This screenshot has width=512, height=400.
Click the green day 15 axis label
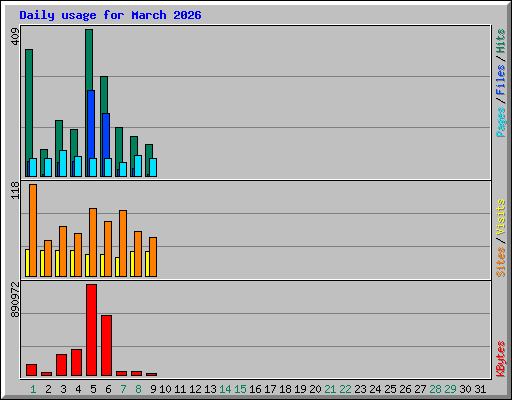coord(240,389)
